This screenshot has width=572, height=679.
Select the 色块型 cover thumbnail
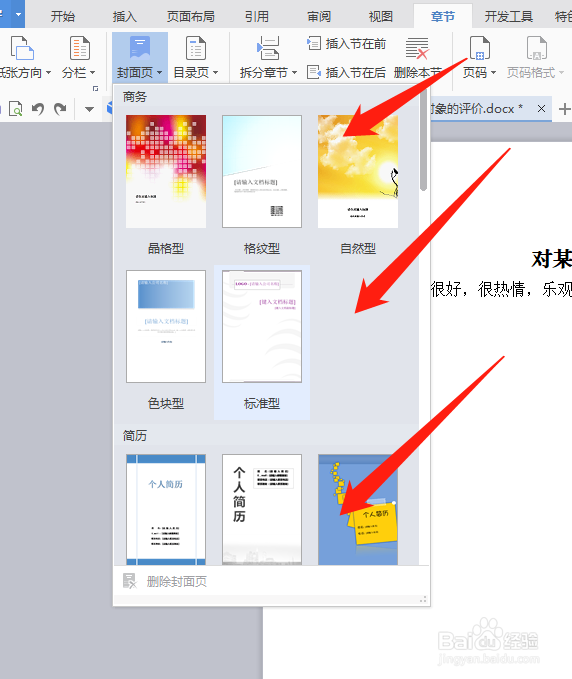(x=166, y=326)
